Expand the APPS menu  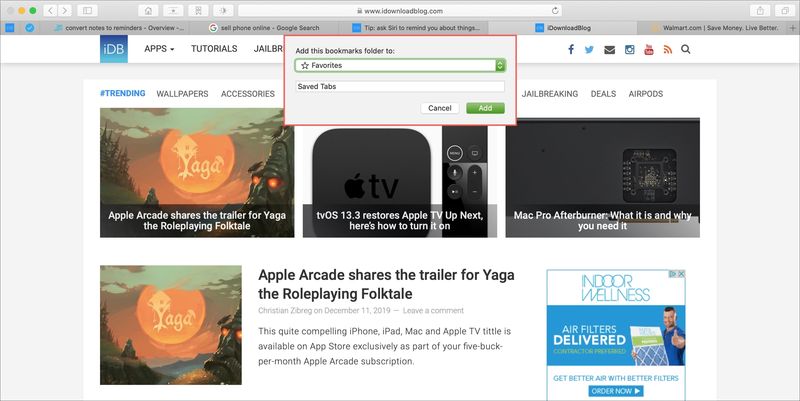click(159, 49)
